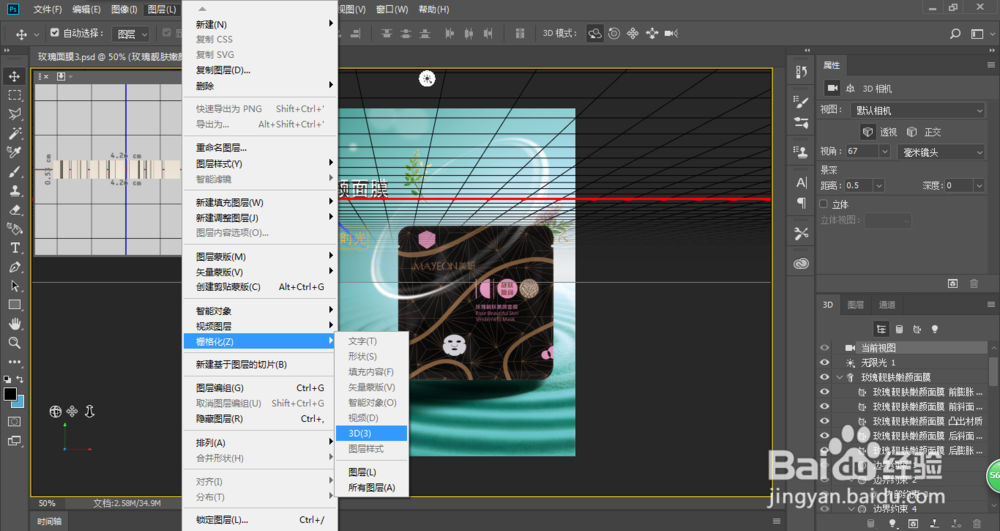This screenshot has width=1000, height=531.
Task: Select the Polygonal Lasso tool
Action: pos(14,114)
